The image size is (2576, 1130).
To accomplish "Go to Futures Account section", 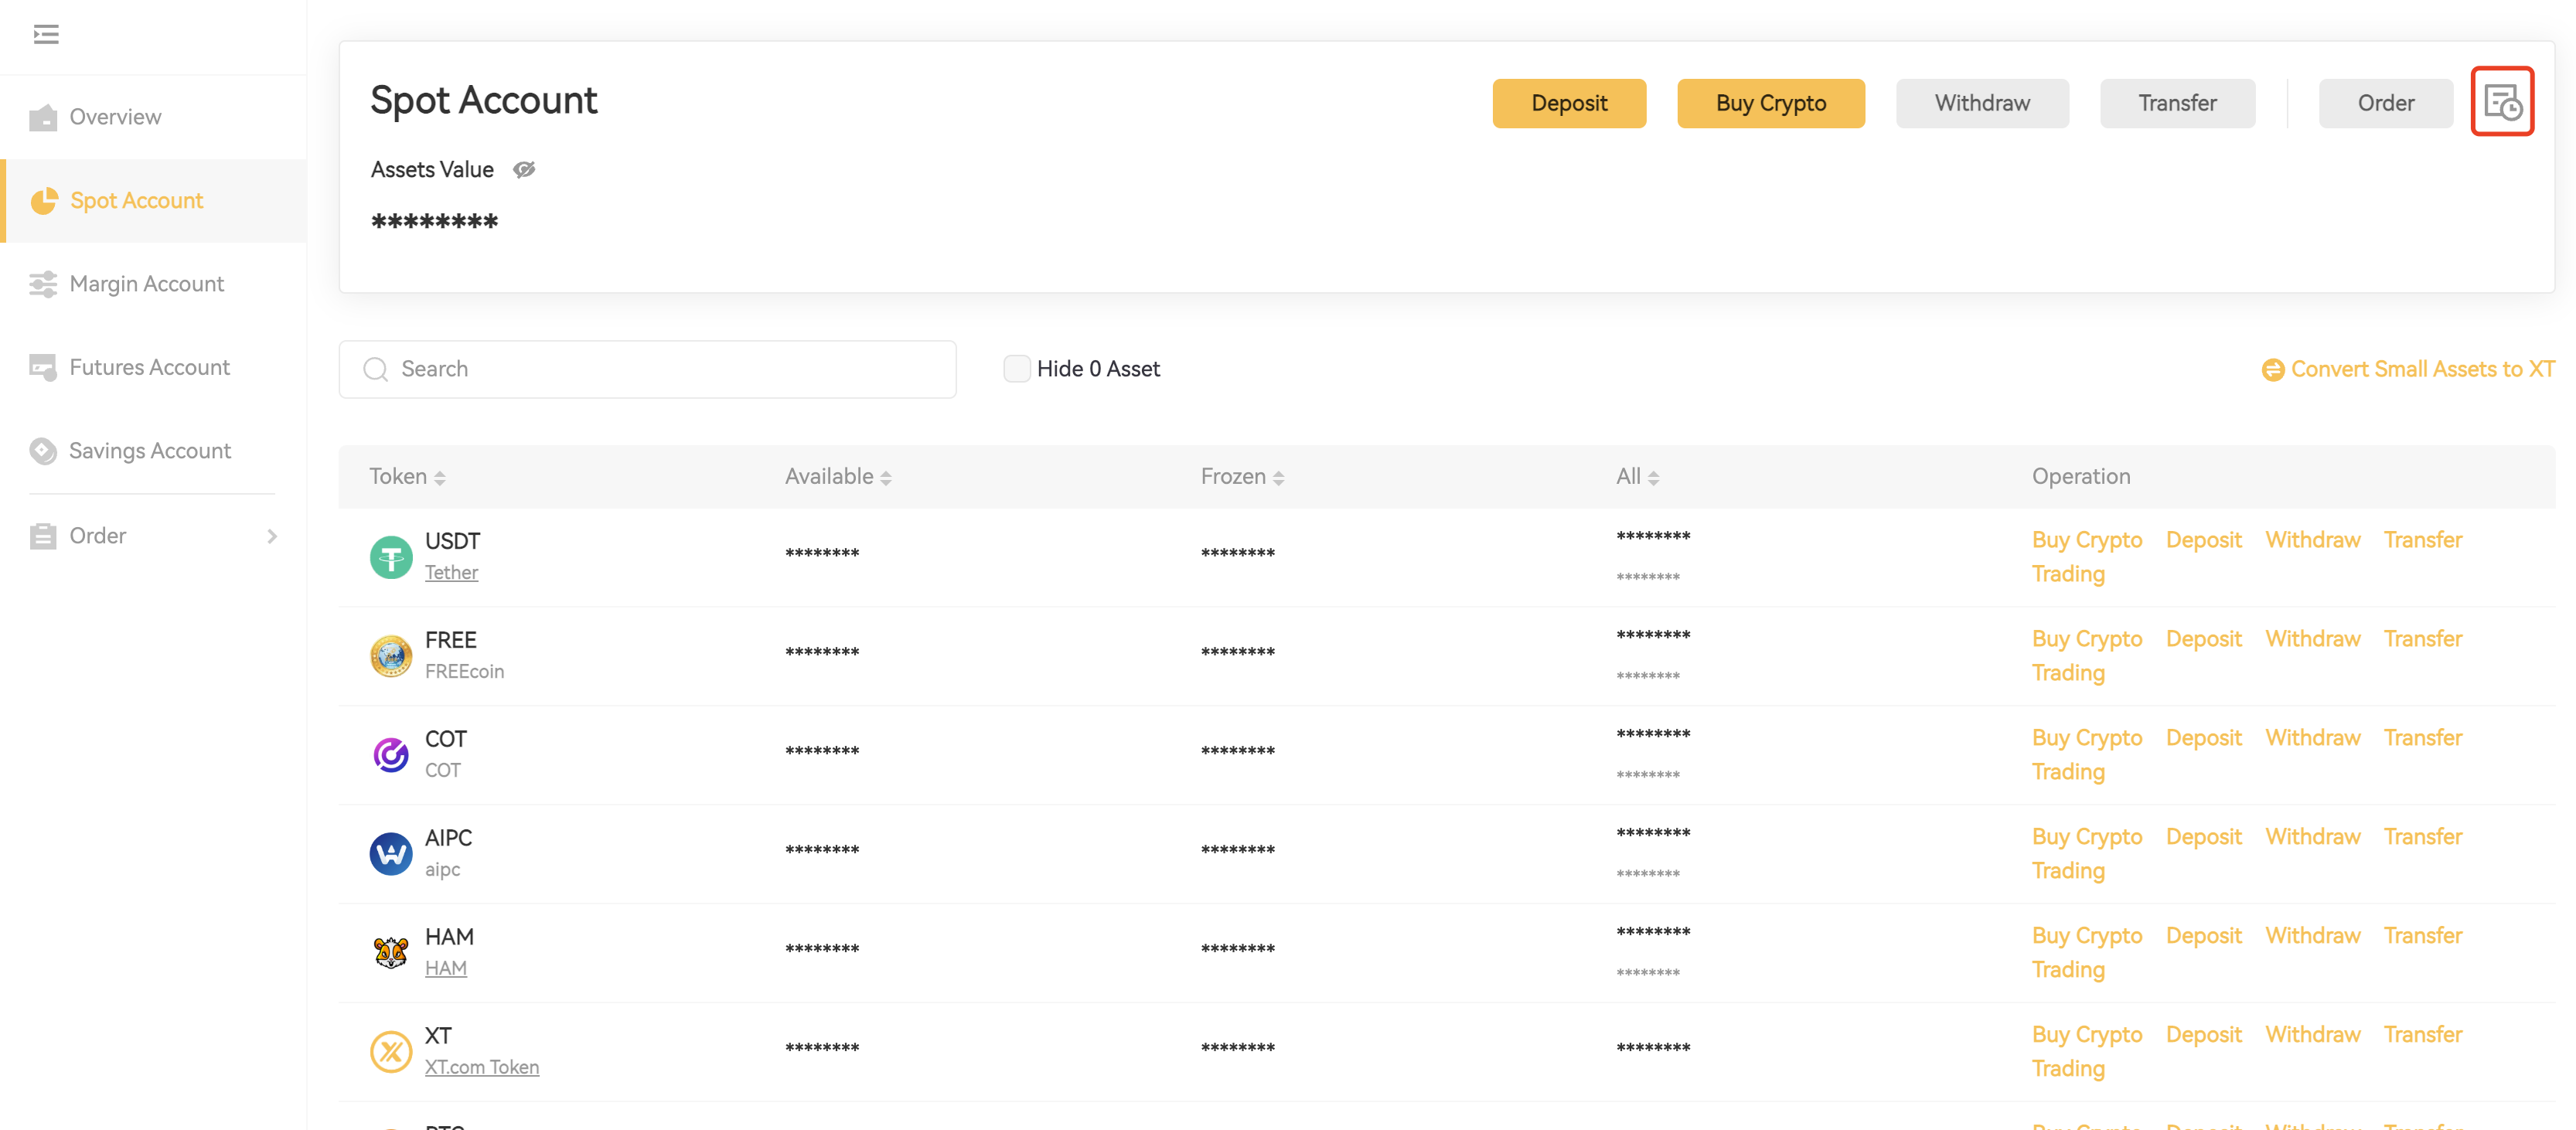I will click(x=149, y=367).
